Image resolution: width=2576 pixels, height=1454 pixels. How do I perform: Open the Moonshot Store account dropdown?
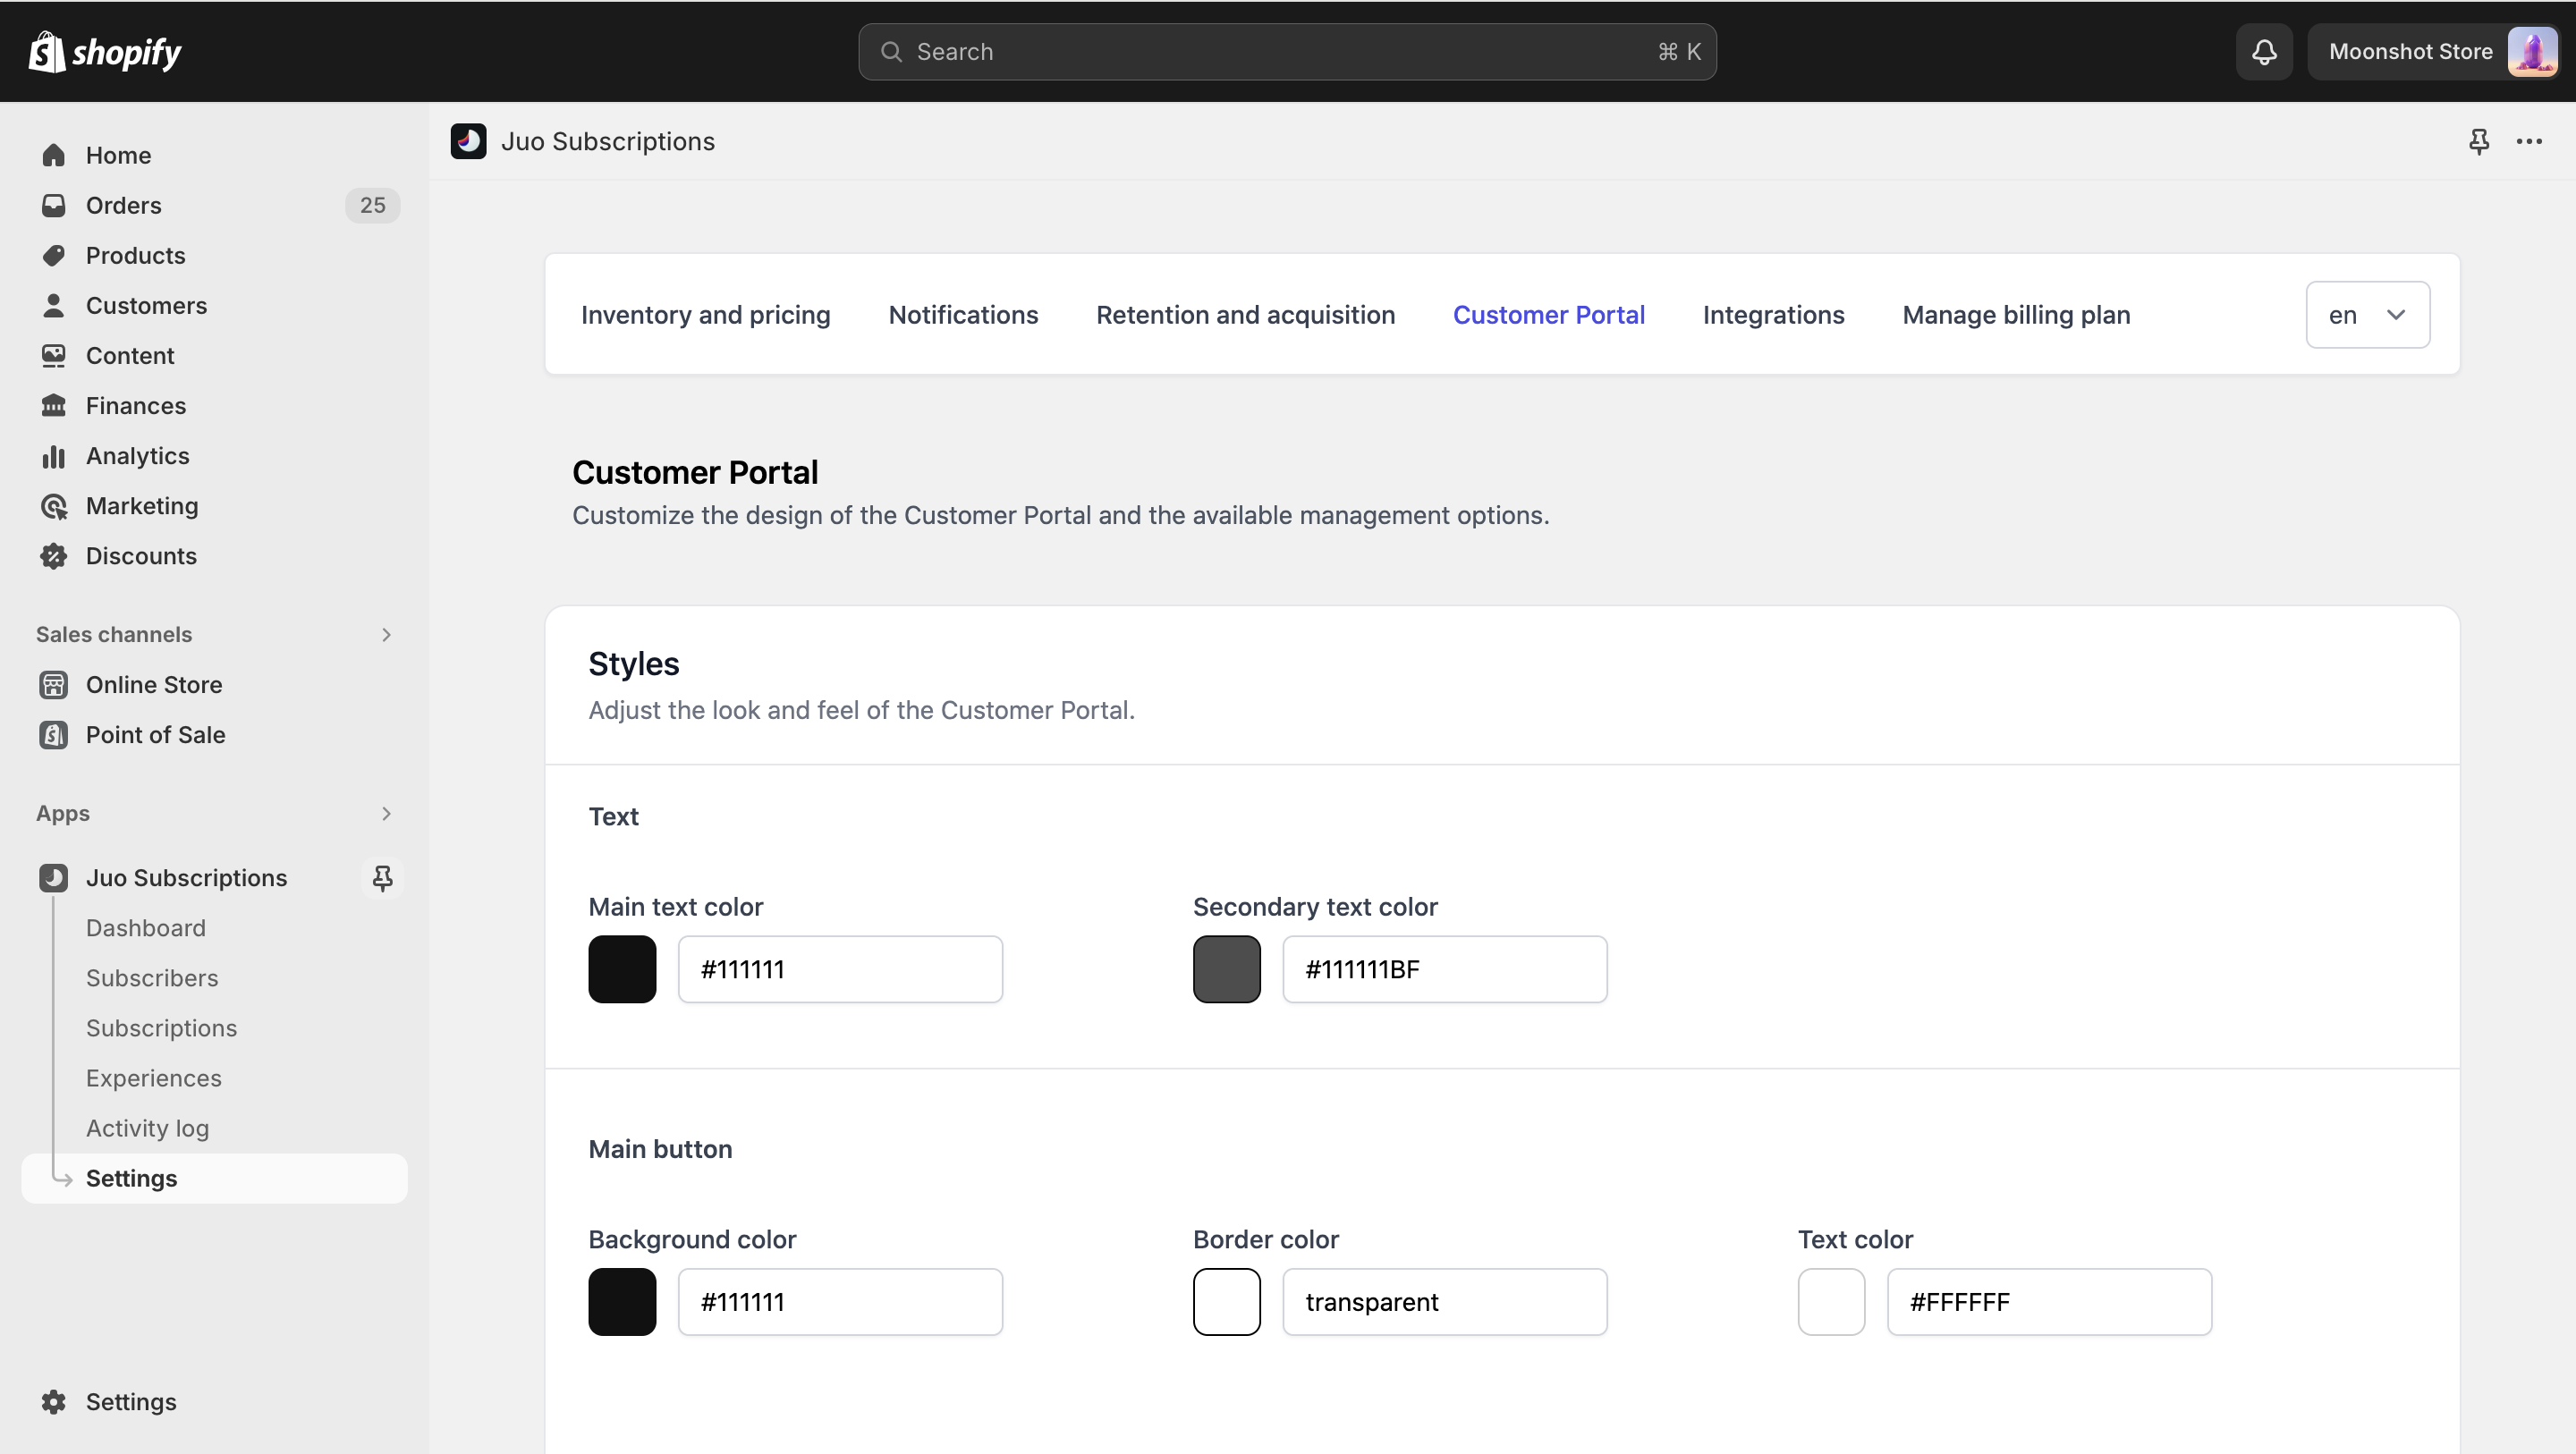[2433, 51]
